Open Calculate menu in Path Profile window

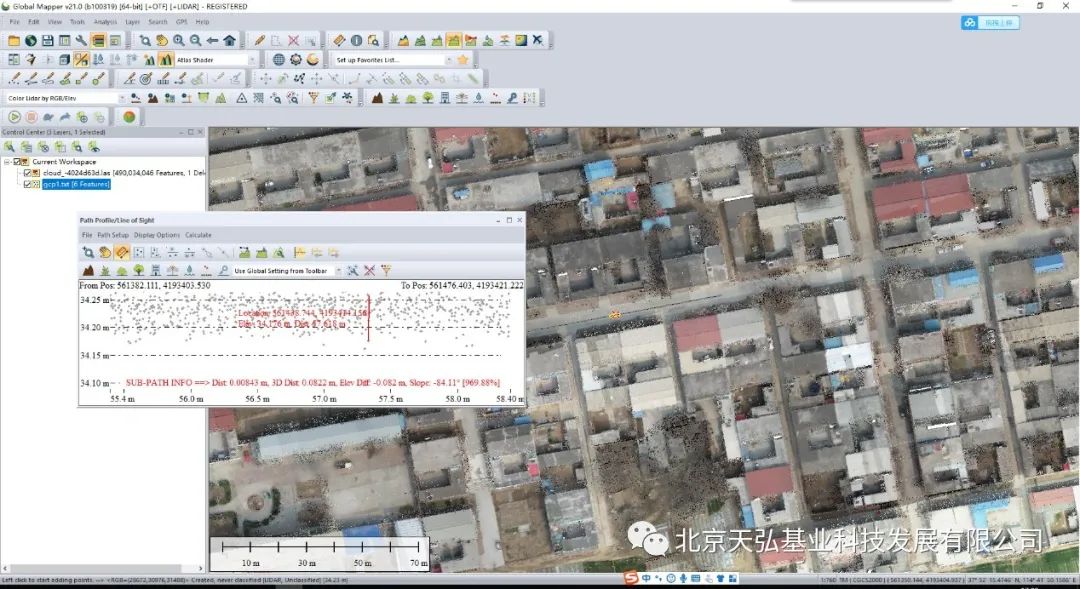(198, 235)
